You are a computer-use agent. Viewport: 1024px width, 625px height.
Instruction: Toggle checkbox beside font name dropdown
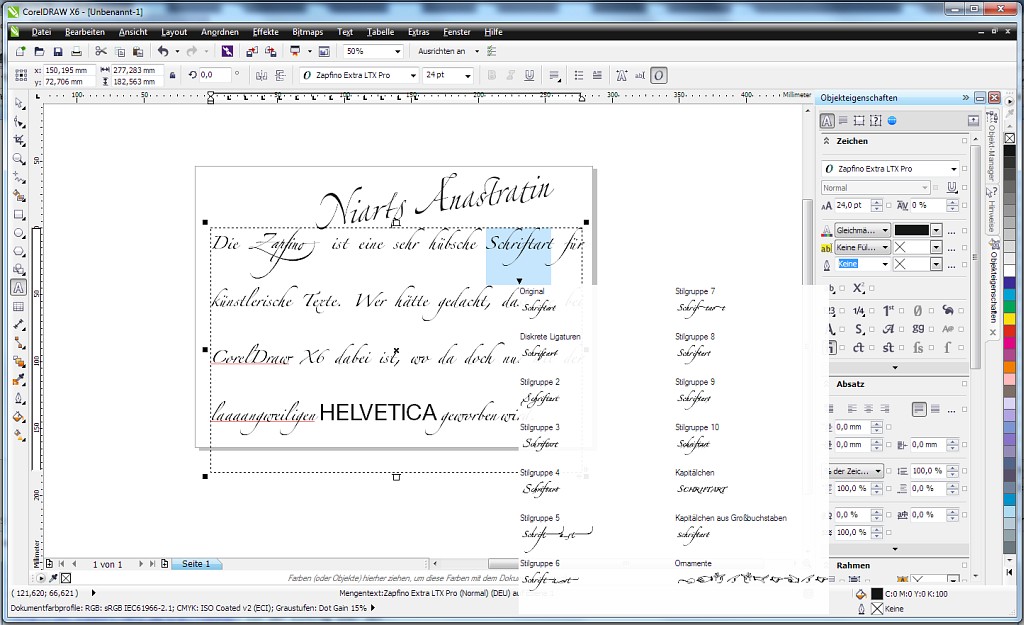tap(965, 168)
